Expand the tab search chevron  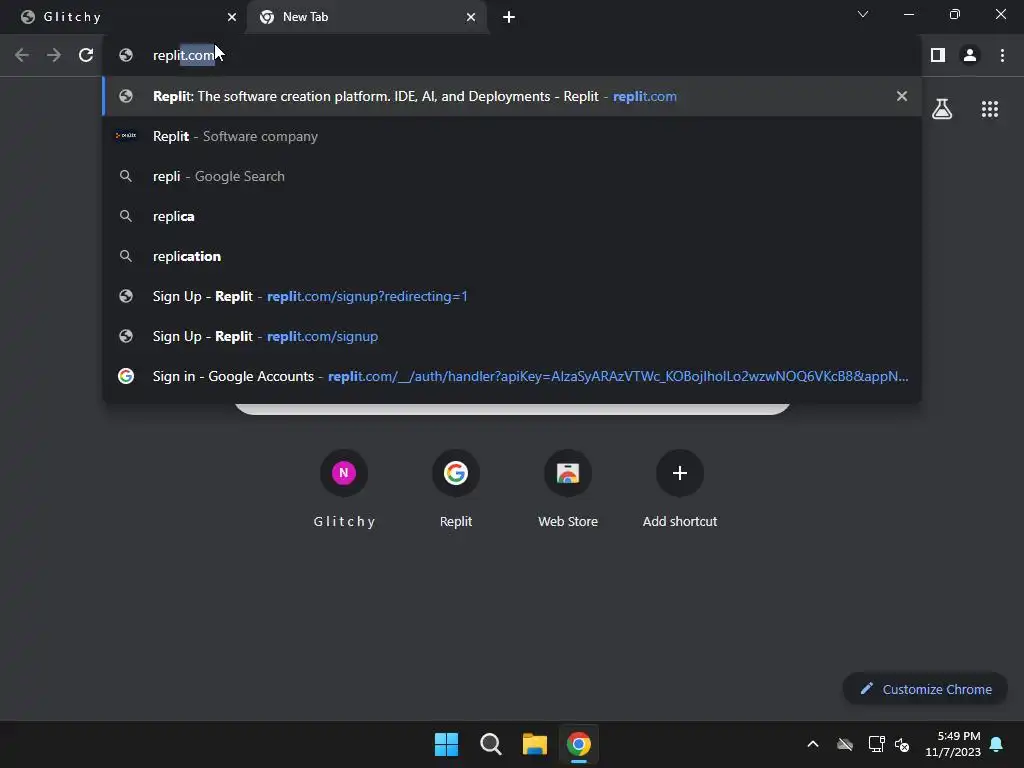pyautogui.click(x=863, y=14)
